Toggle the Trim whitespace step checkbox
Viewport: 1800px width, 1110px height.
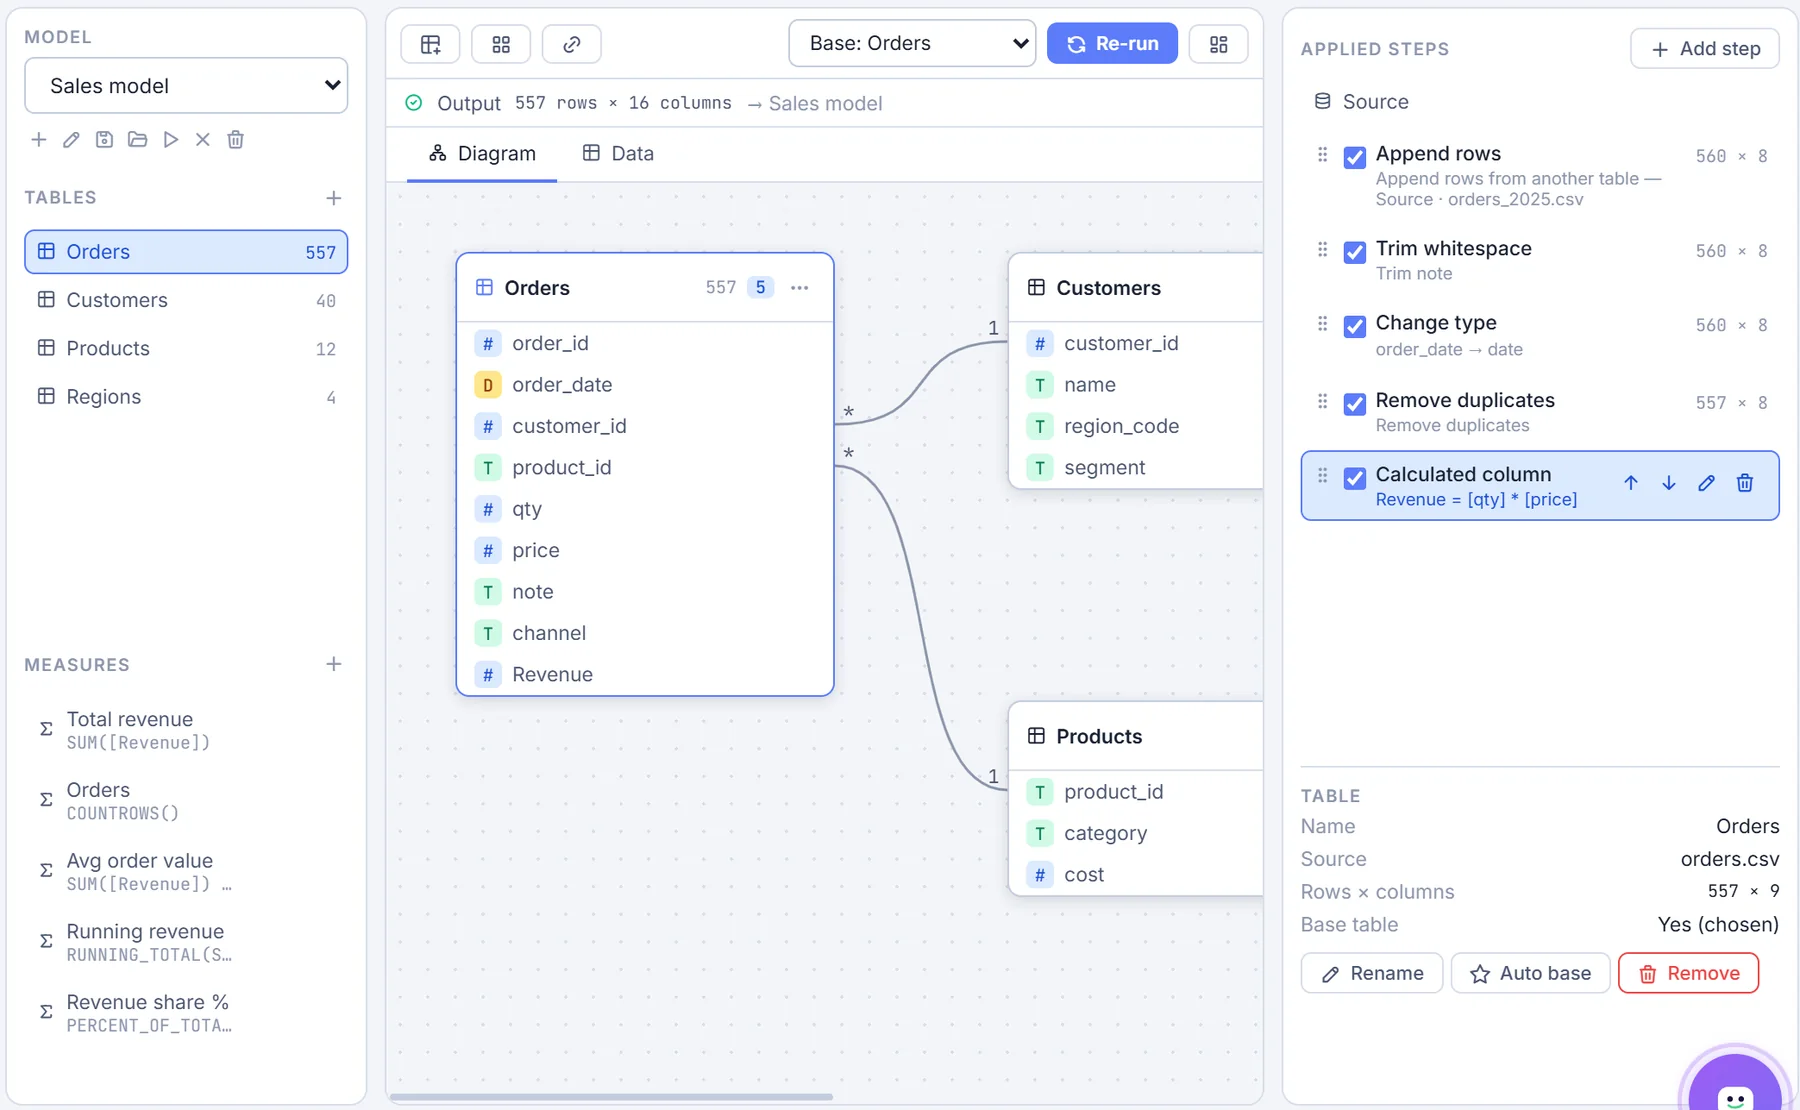click(x=1355, y=252)
